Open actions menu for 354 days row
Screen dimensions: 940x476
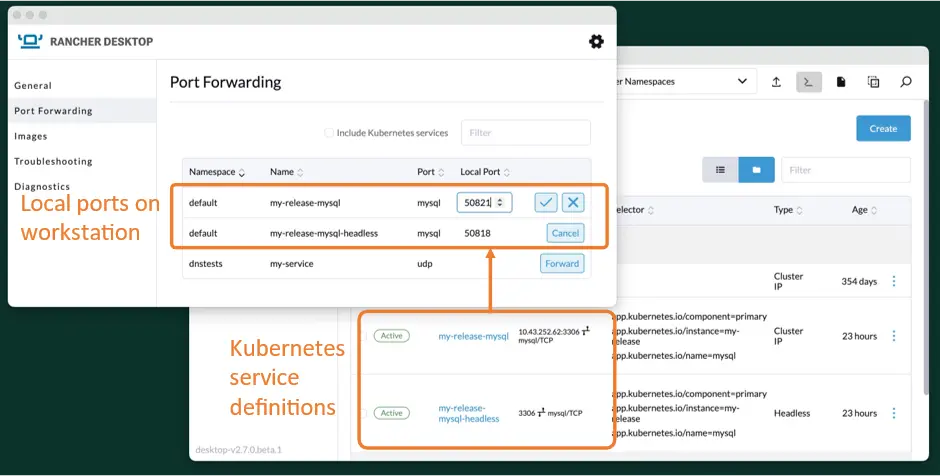(x=894, y=281)
